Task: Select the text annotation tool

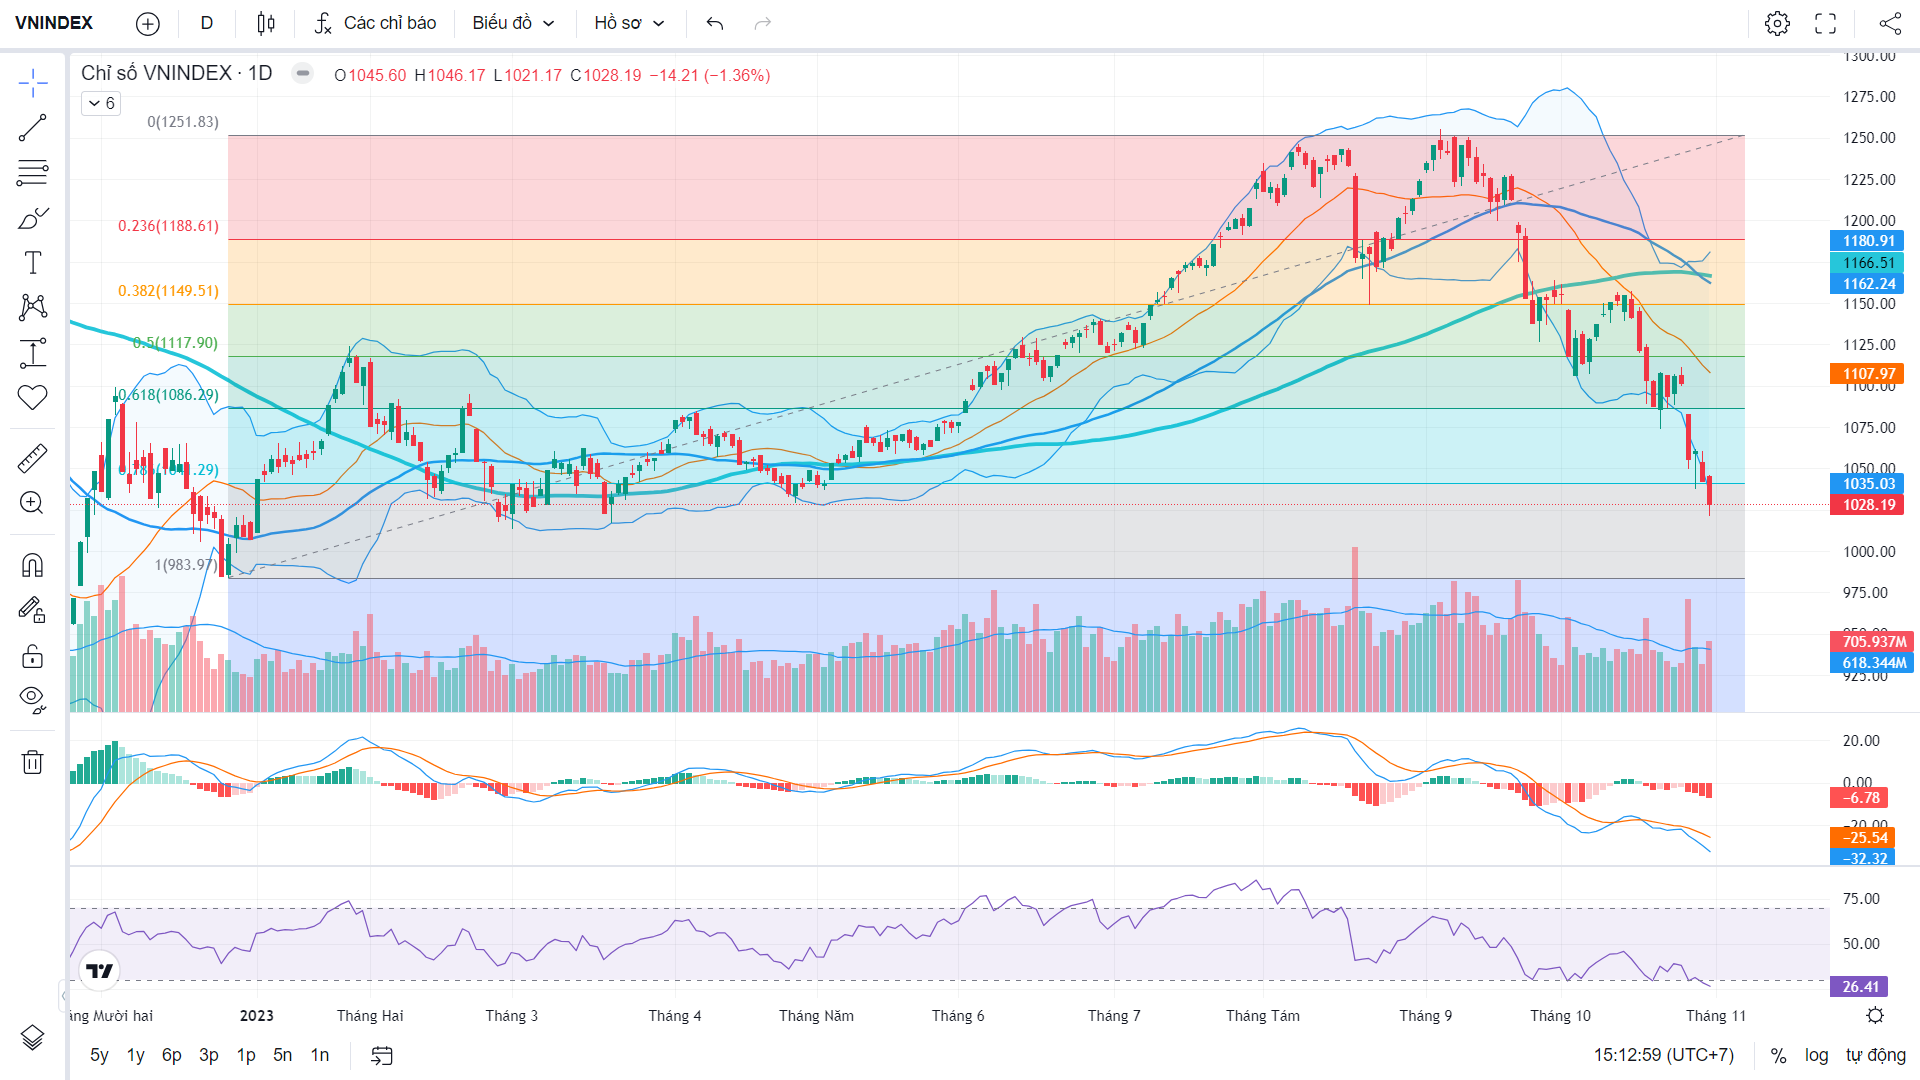Action: tap(32, 263)
